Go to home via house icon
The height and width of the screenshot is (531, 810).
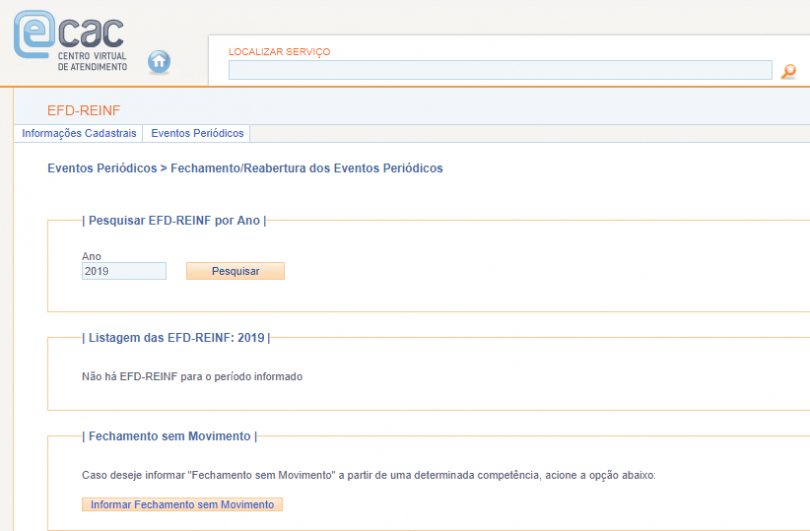click(159, 62)
